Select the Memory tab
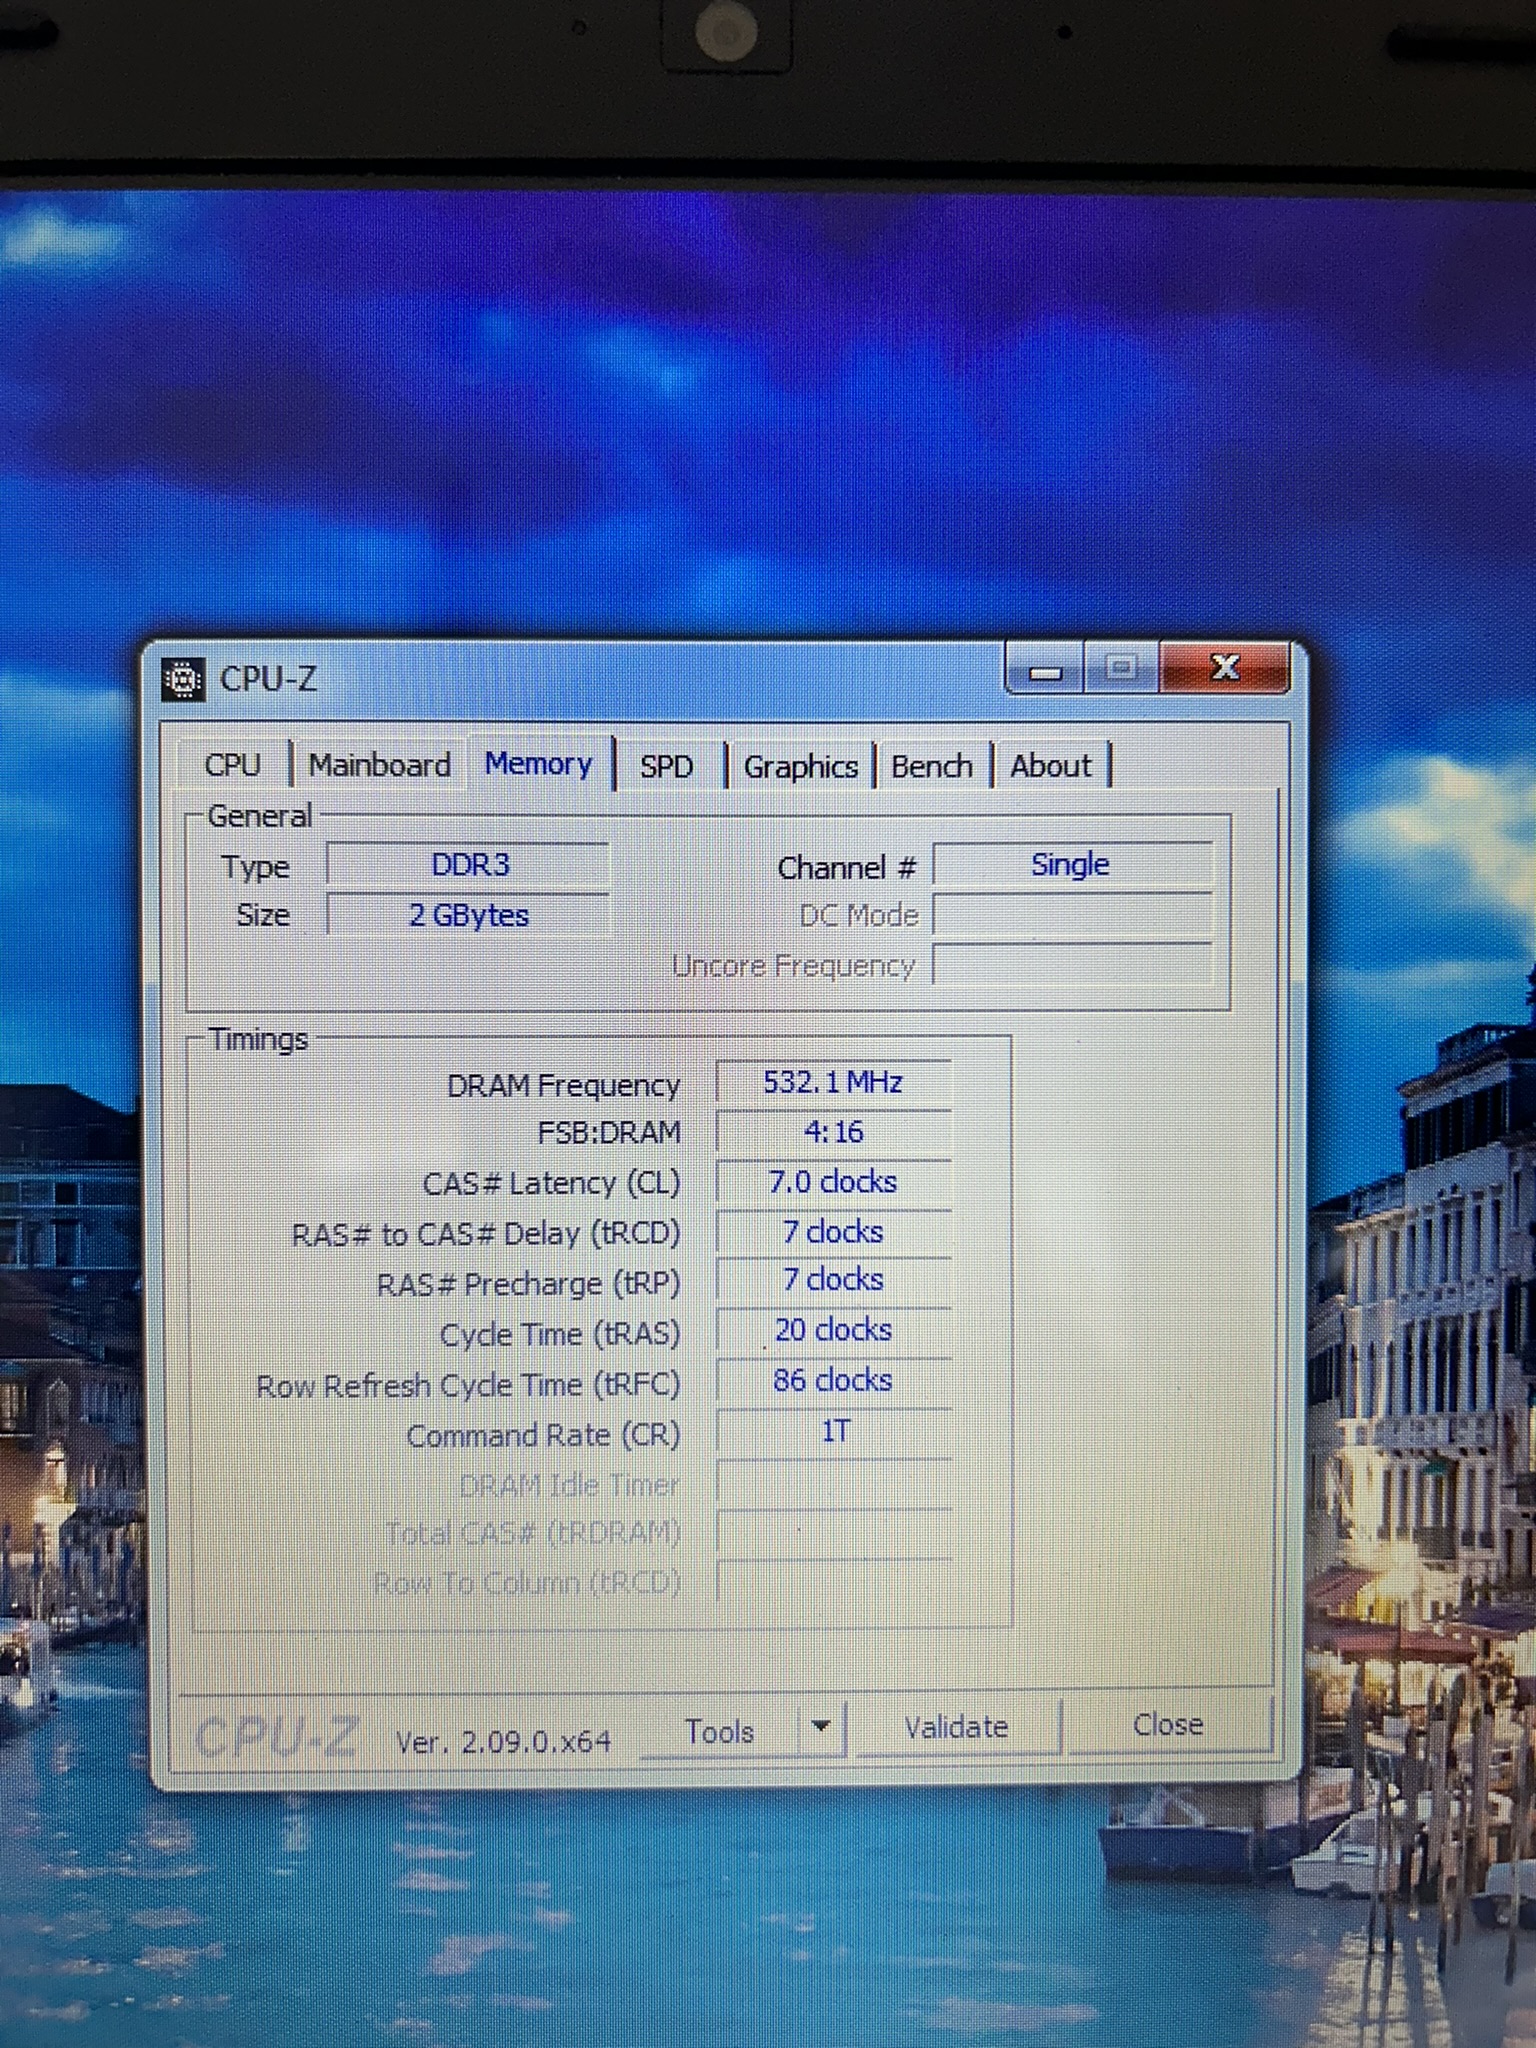The width and height of the screenshot is (1536, 2048). point(539,763)
